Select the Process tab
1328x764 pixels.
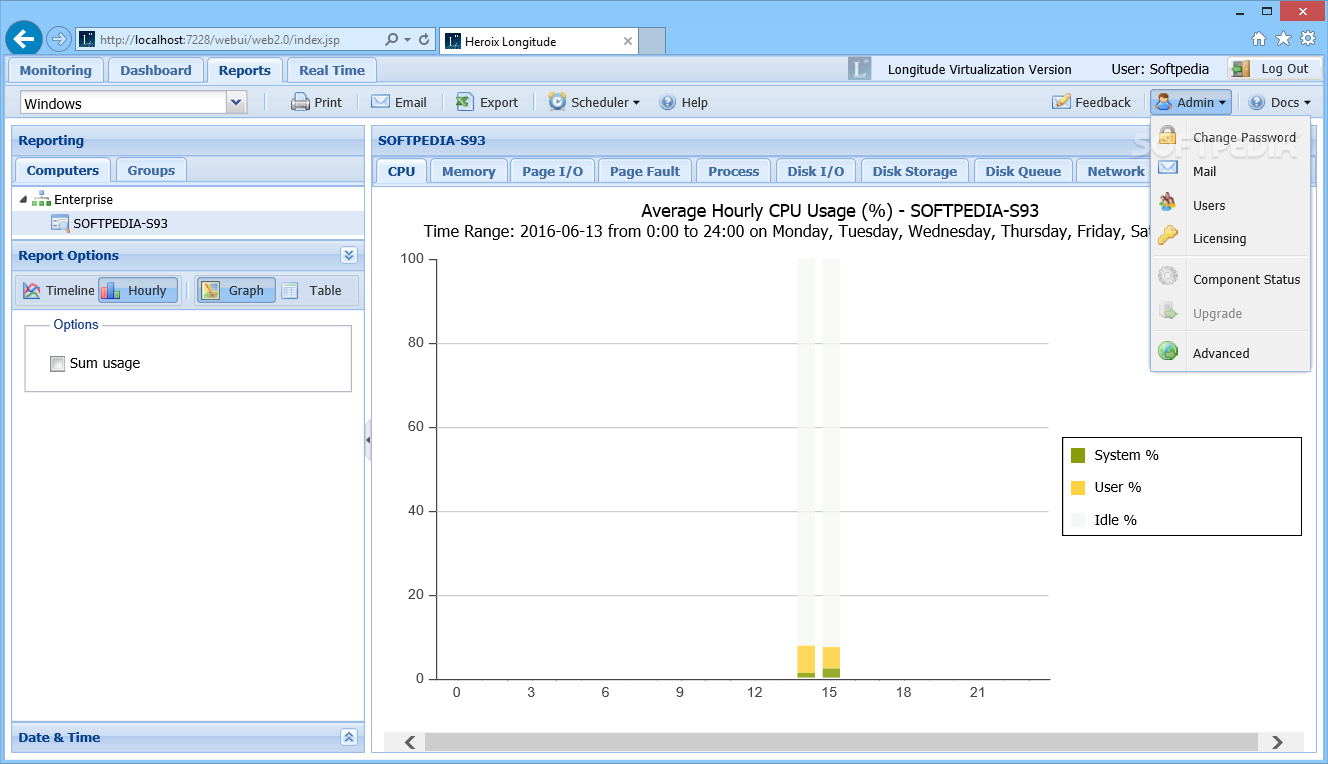(734, 171)
